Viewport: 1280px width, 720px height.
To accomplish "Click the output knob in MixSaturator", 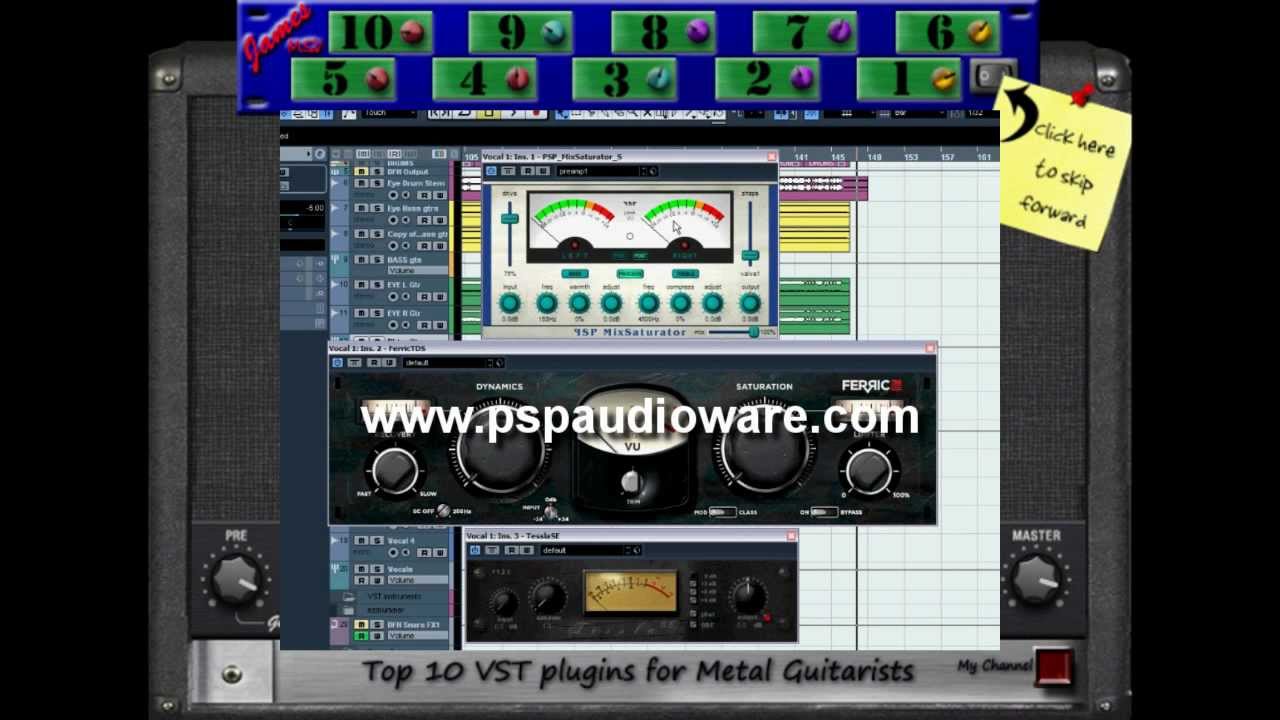I will [750, 303].
